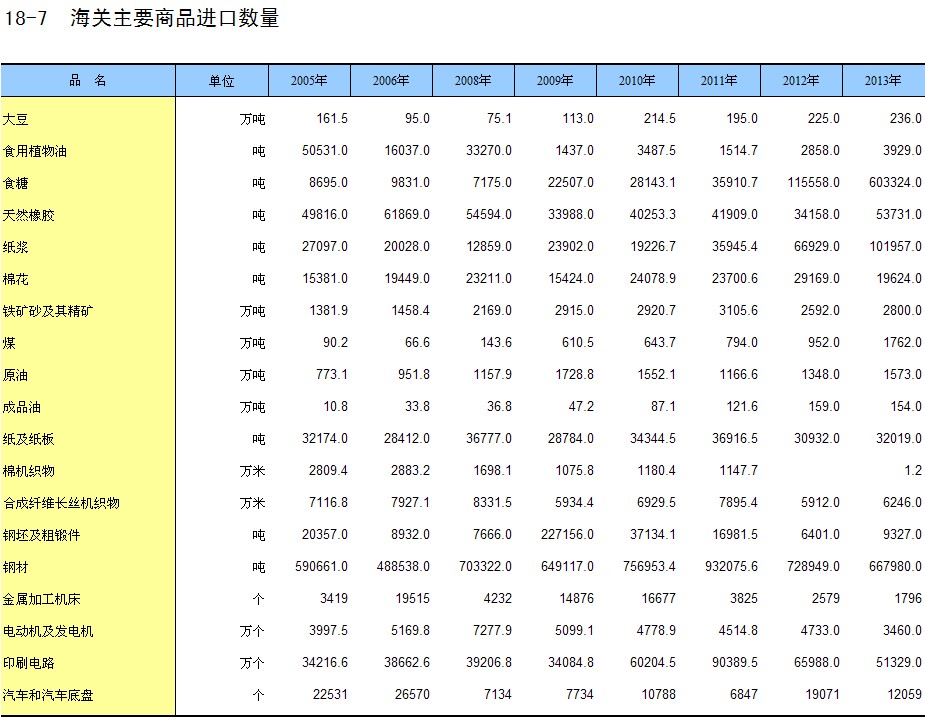The image size is (925, 717).
Task: Click the 食用植物油 row label
Action: [35, 151]
